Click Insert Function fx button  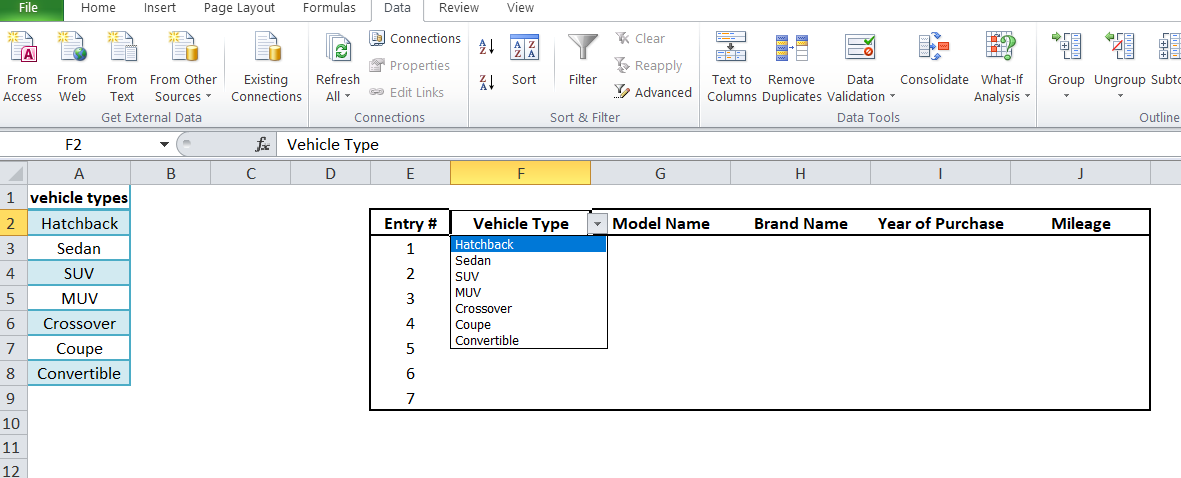coord(263,145)
